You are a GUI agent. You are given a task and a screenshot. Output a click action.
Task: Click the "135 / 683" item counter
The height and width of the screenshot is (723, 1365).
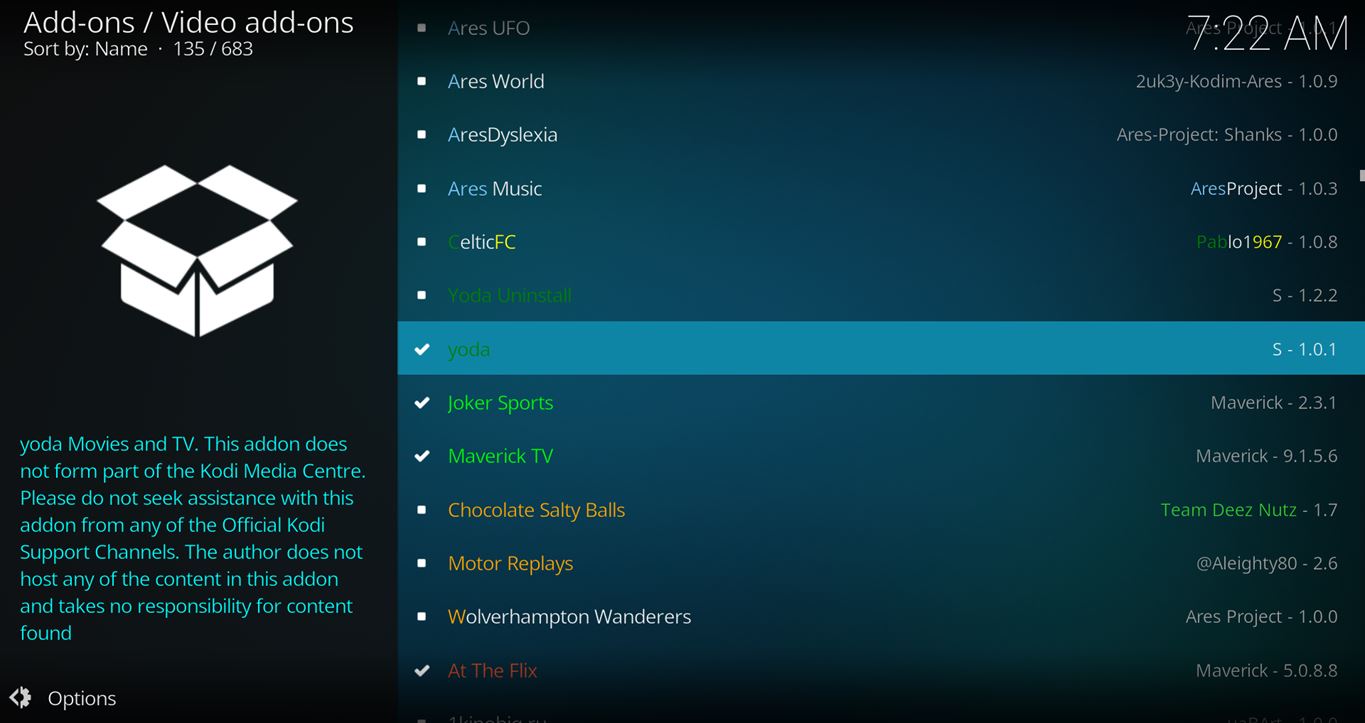[x=213, y=49]
